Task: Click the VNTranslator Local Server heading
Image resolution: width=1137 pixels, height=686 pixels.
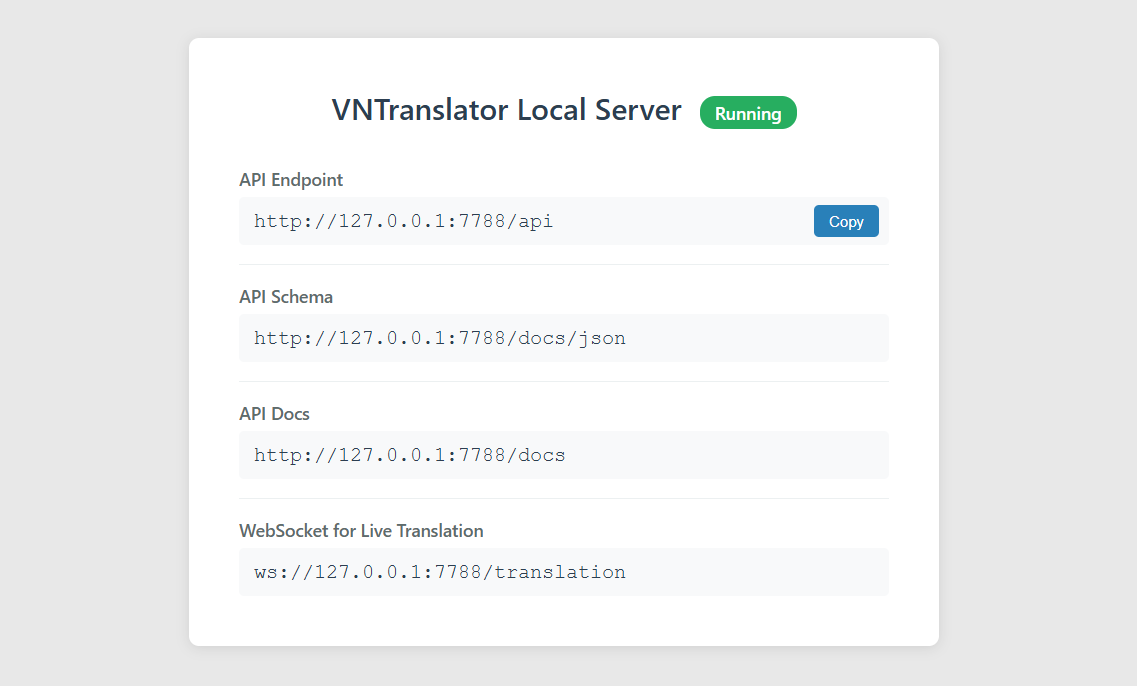Action: 506,111
